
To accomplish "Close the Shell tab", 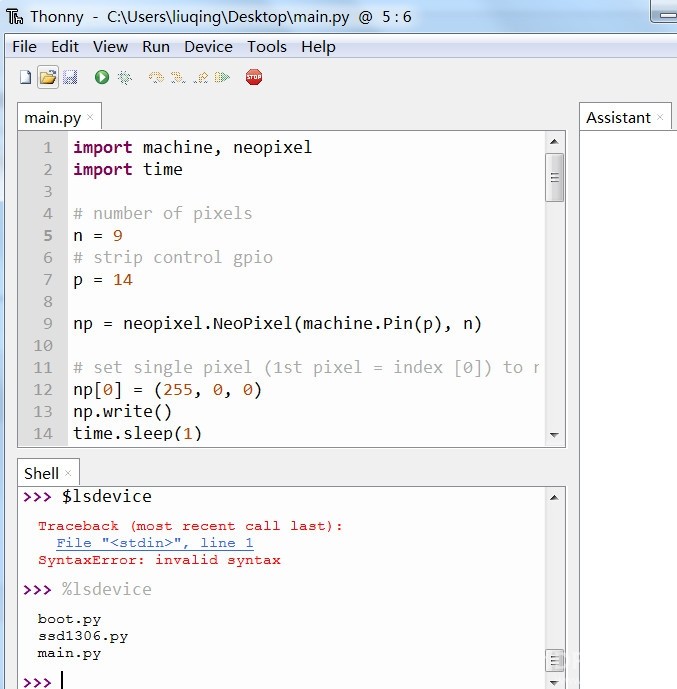I will [x=68, y=473].
